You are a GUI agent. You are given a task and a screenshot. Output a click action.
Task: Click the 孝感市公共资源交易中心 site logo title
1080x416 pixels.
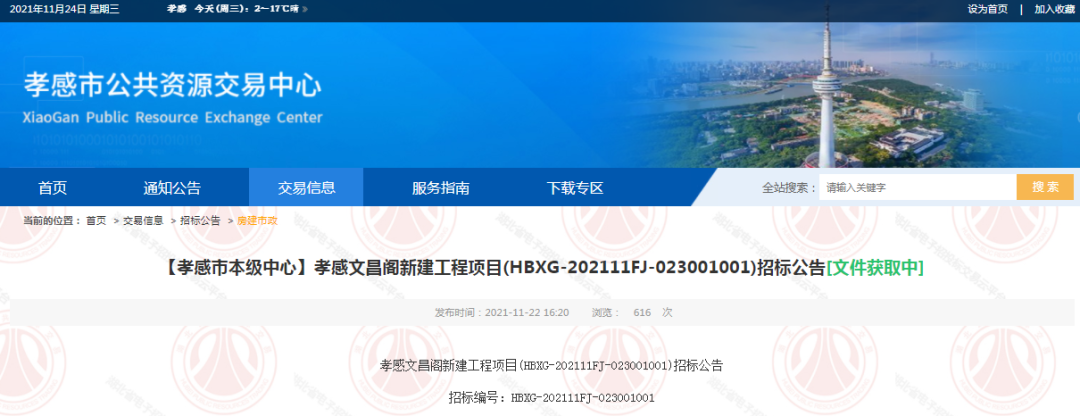(x=173, y=84)
